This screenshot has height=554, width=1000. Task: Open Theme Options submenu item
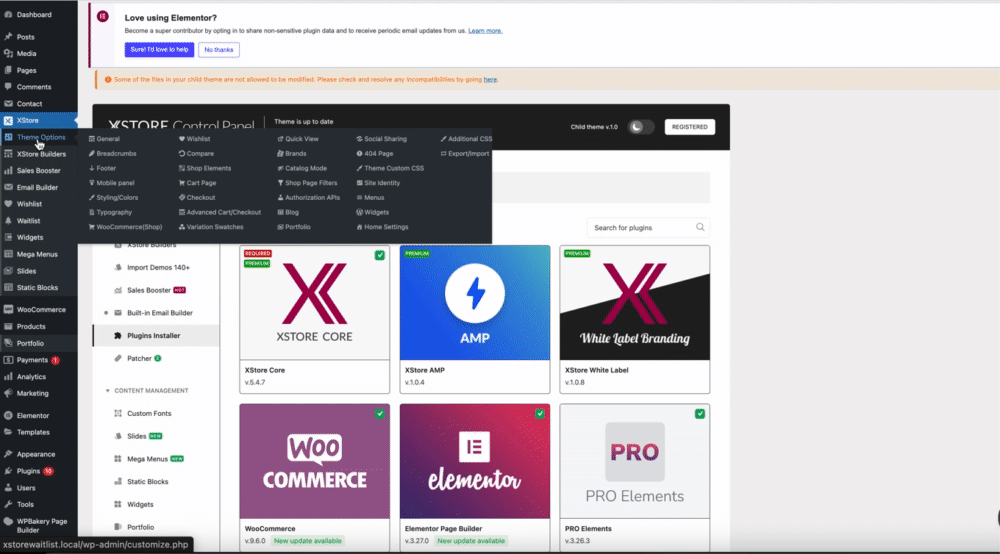coord(41,137)
